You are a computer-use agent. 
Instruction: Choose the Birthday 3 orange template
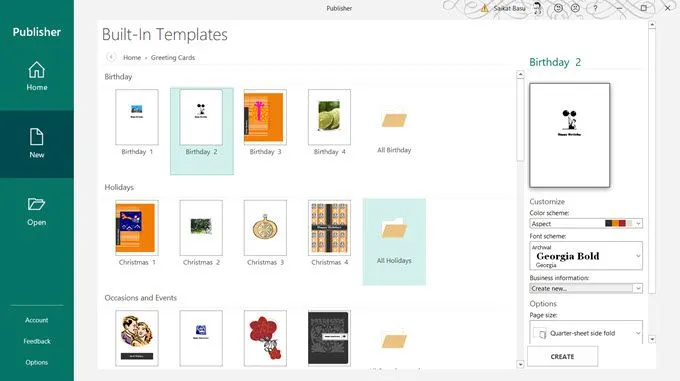click(x=265, y=117)
